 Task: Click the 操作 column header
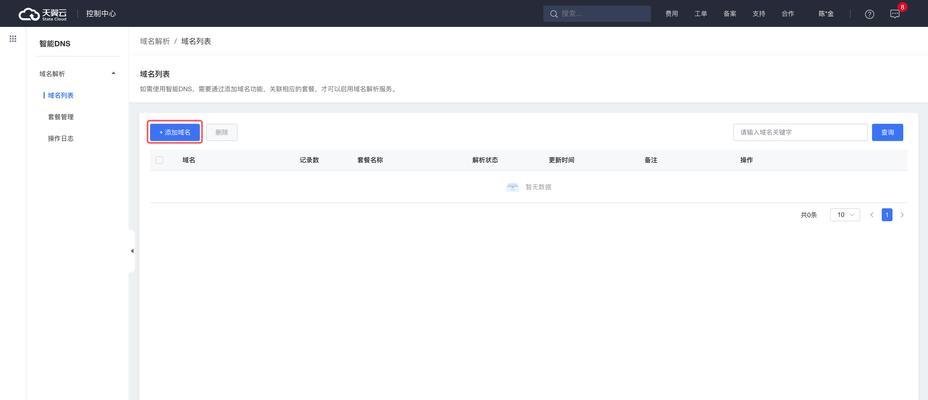pyautogui.click(x=746, y=160)
